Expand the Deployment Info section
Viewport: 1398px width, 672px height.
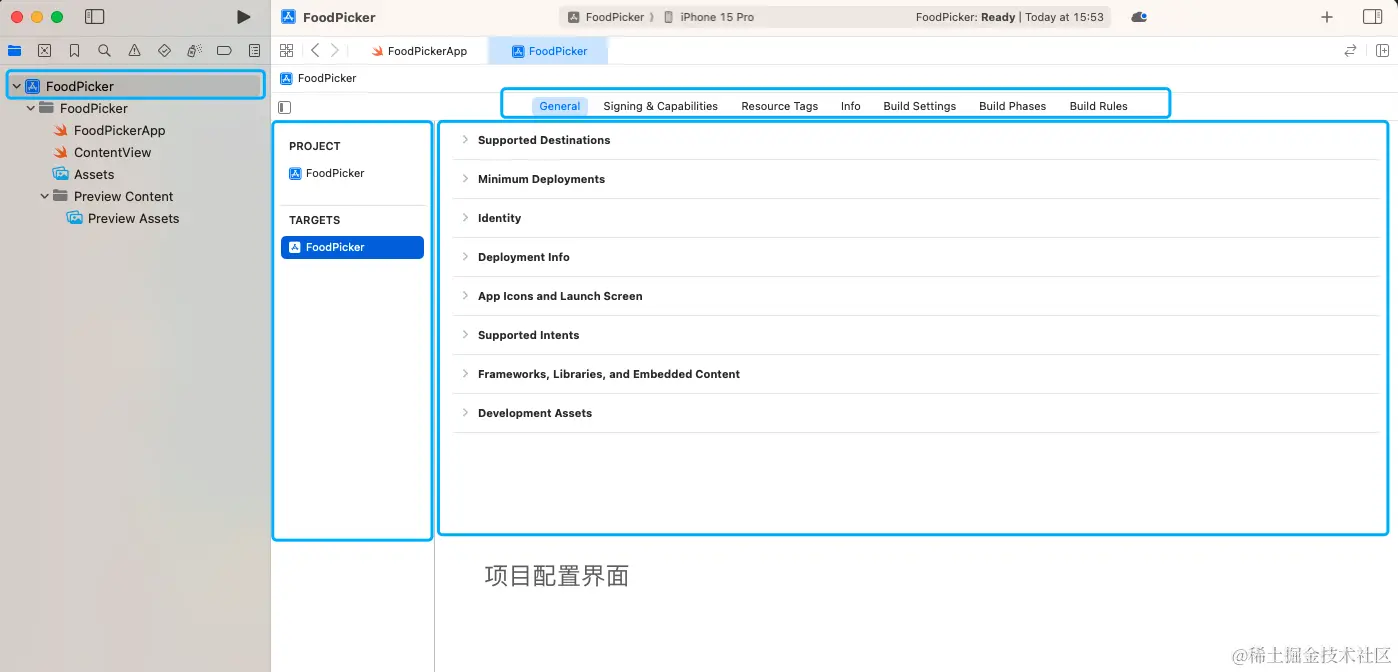tap(465, 257)
